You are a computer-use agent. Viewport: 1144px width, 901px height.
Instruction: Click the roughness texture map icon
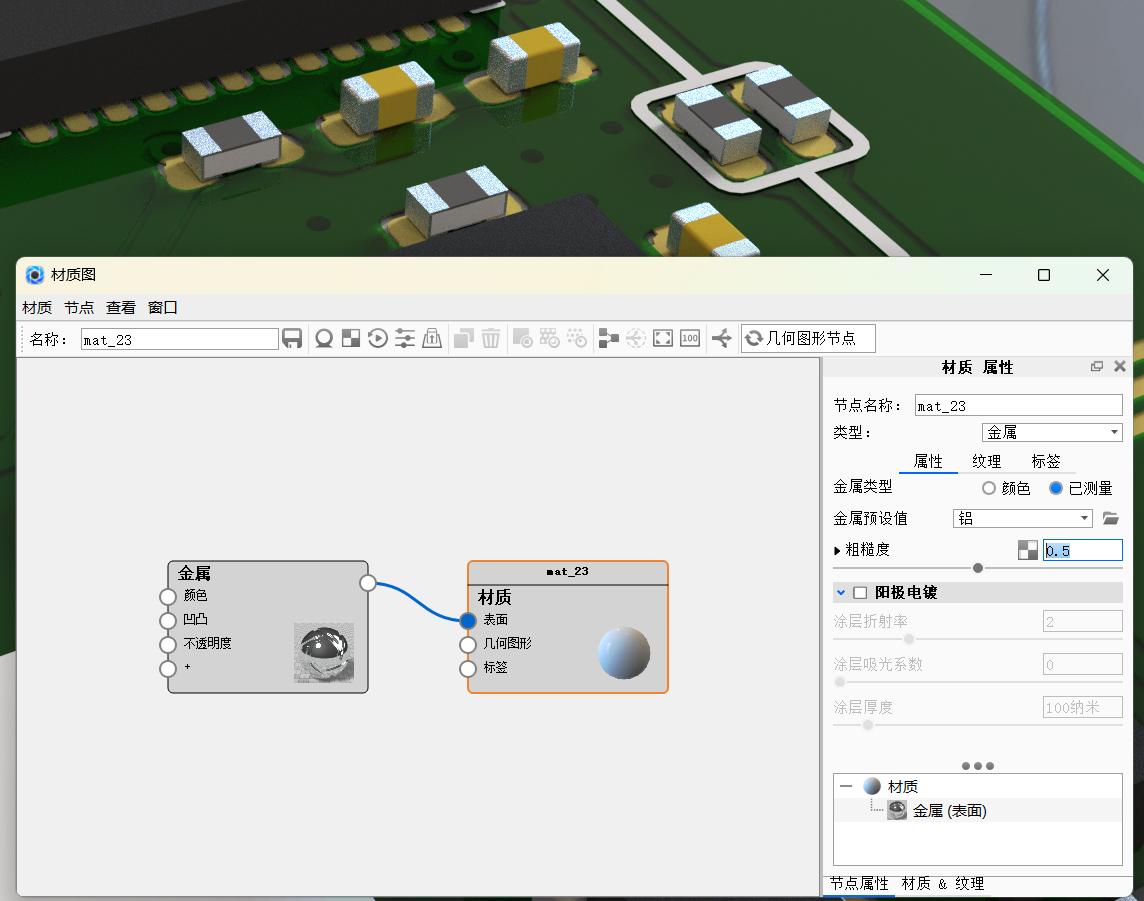pos(1027,549)
